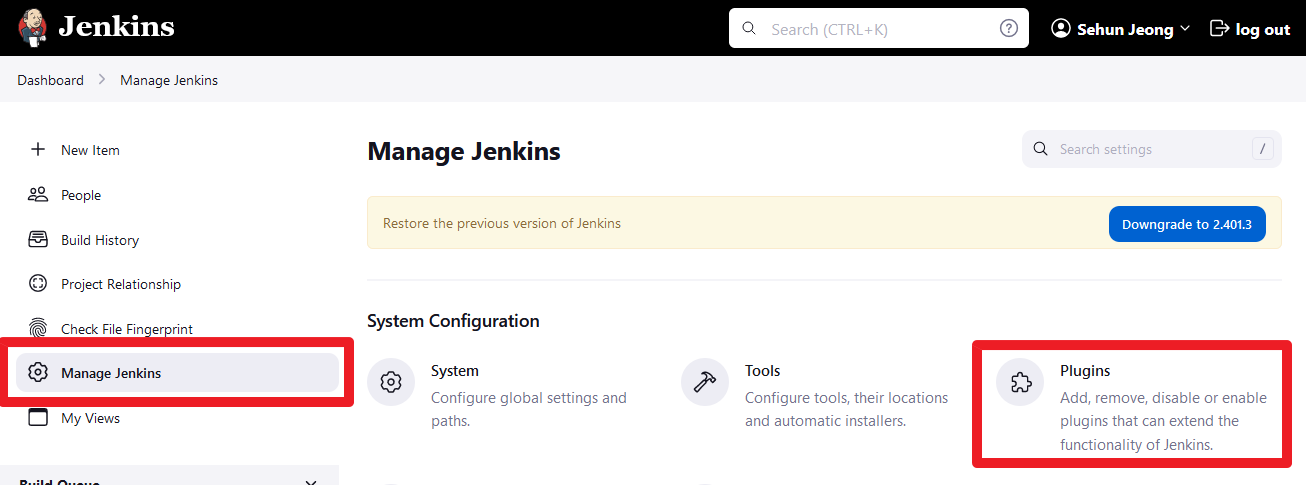Click the Tools hammer icon

point(705,382)
